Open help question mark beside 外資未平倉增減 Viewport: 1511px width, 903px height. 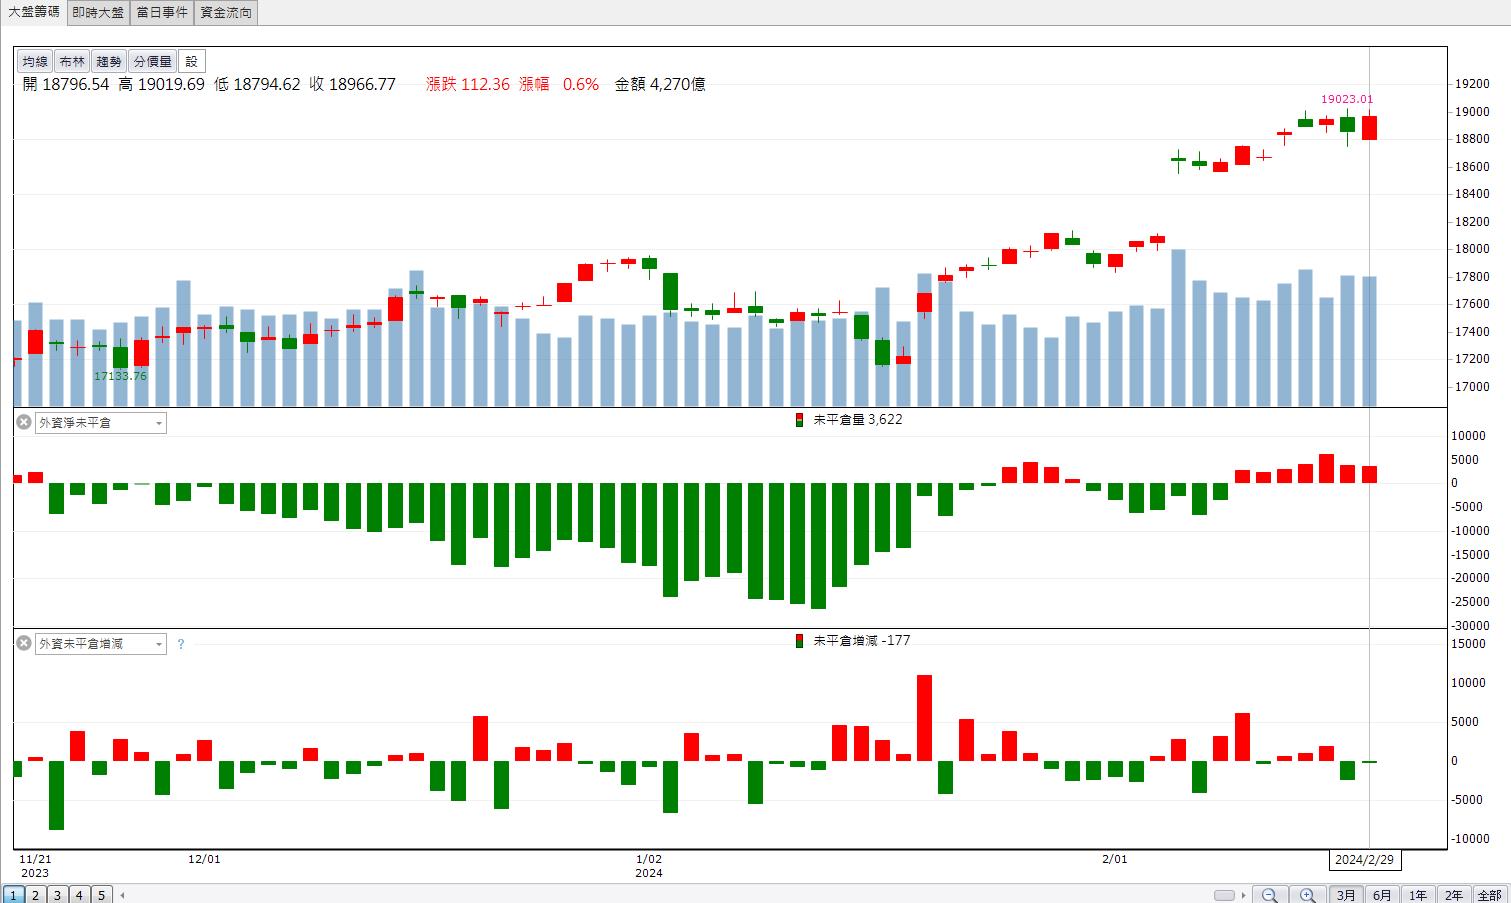180,644
